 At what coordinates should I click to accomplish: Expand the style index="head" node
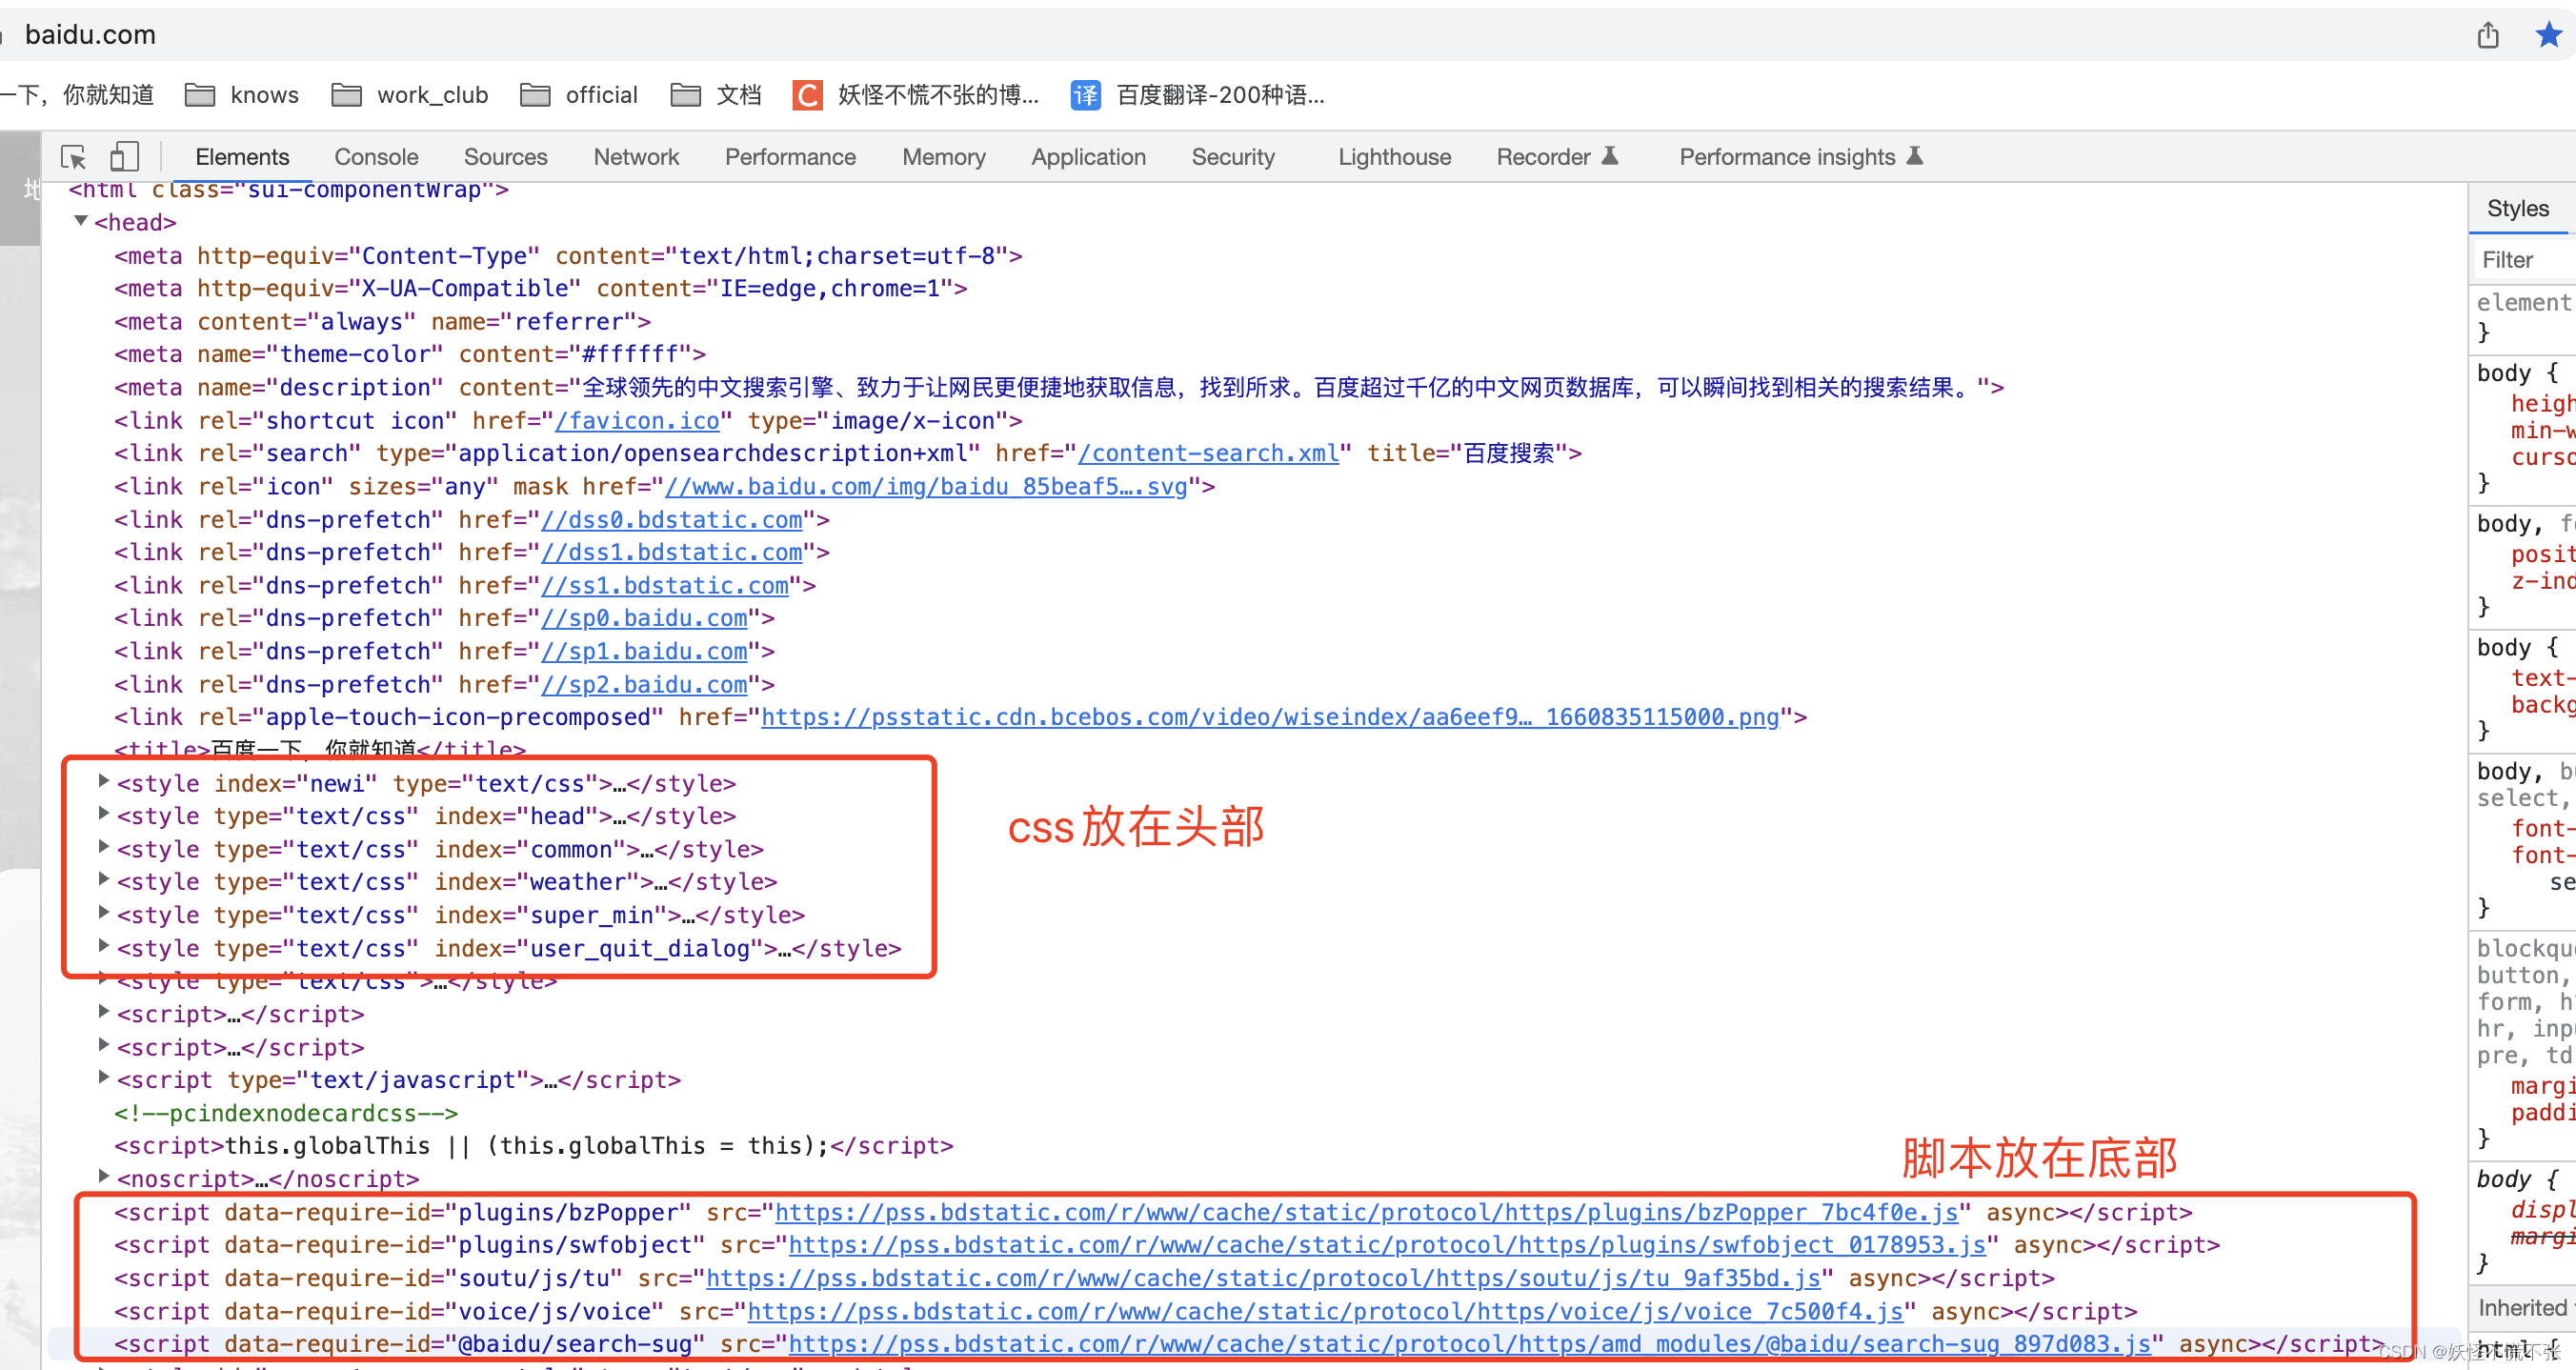pyautogui.click(x=103, y=814)
